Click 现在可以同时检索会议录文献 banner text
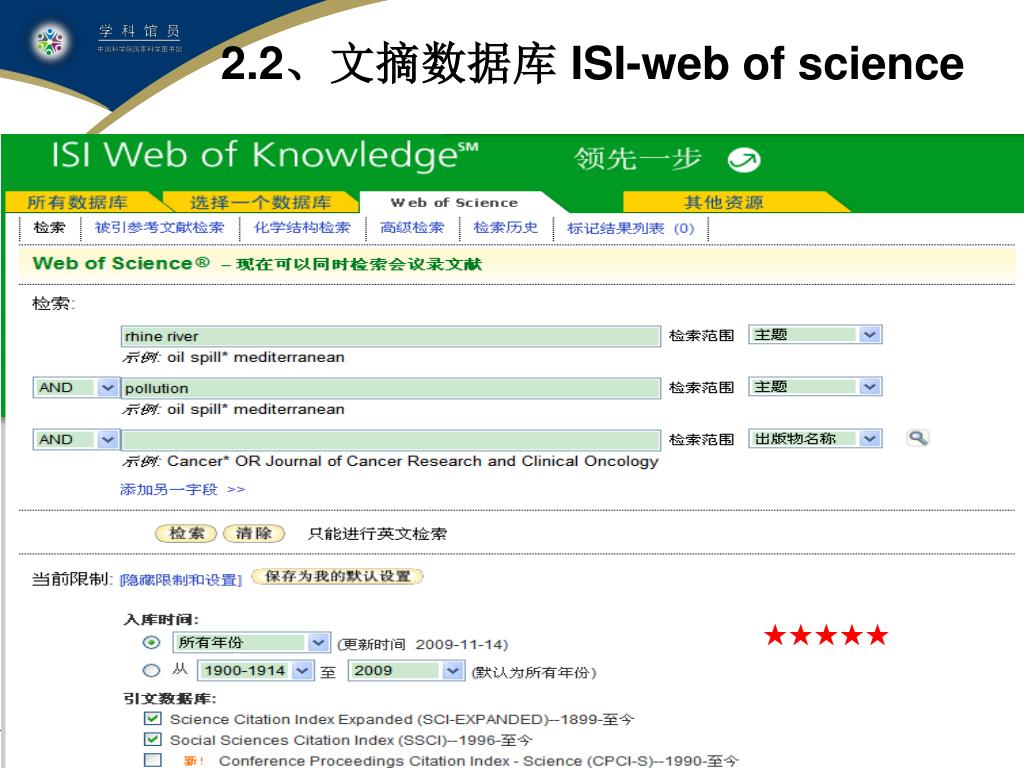Screen dimensions: 1024x768 pos(359,264)
